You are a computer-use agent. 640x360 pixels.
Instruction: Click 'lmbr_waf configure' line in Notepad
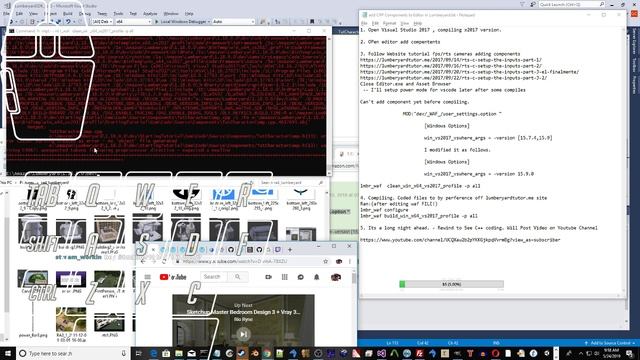384,210
